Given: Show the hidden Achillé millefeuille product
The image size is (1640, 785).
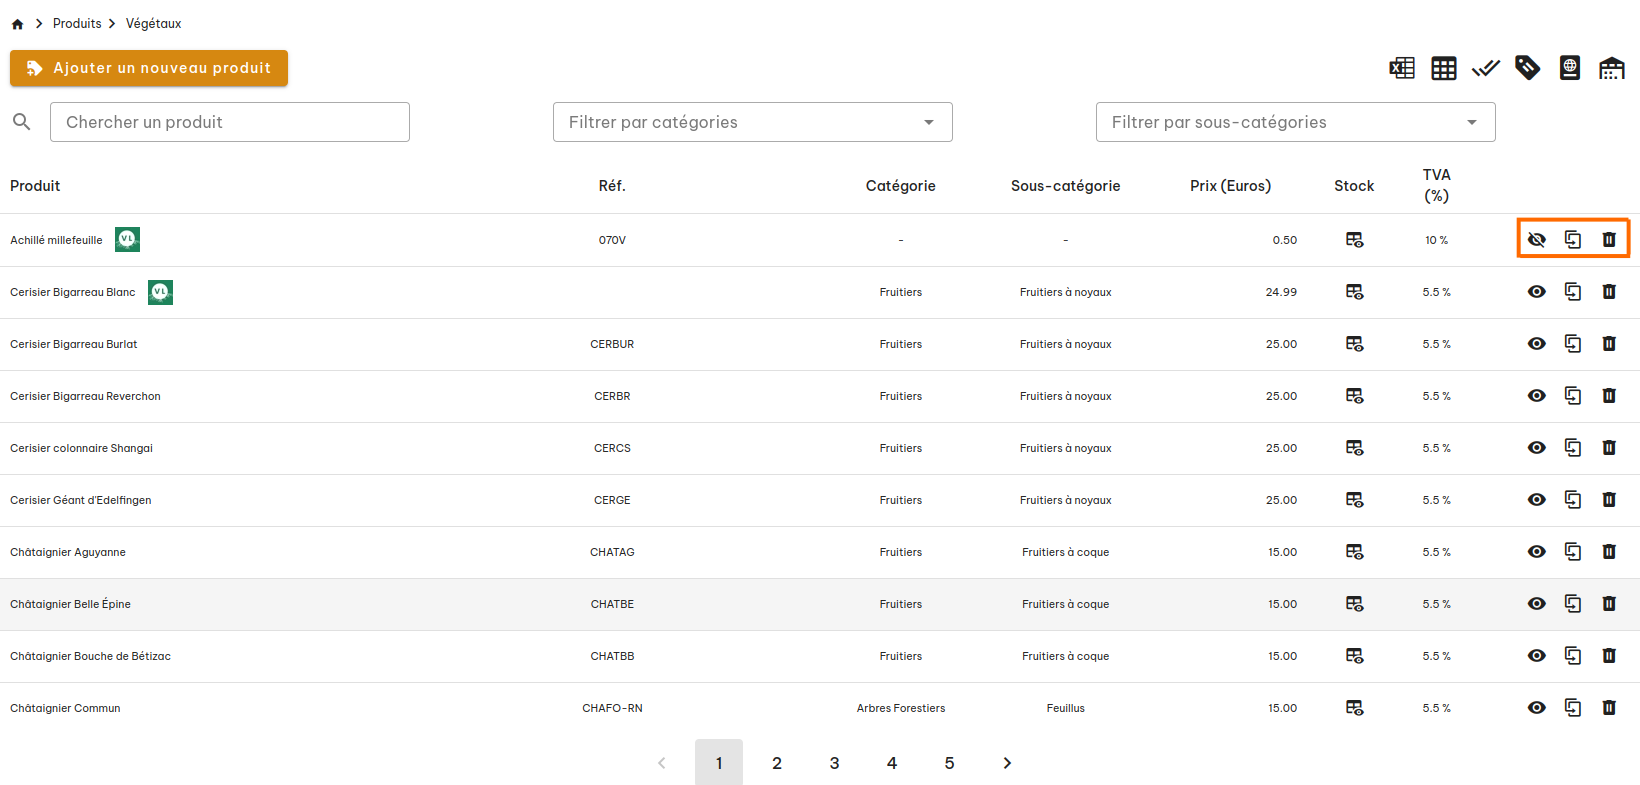Looking at the screenshot, I should pos(1537,240).
